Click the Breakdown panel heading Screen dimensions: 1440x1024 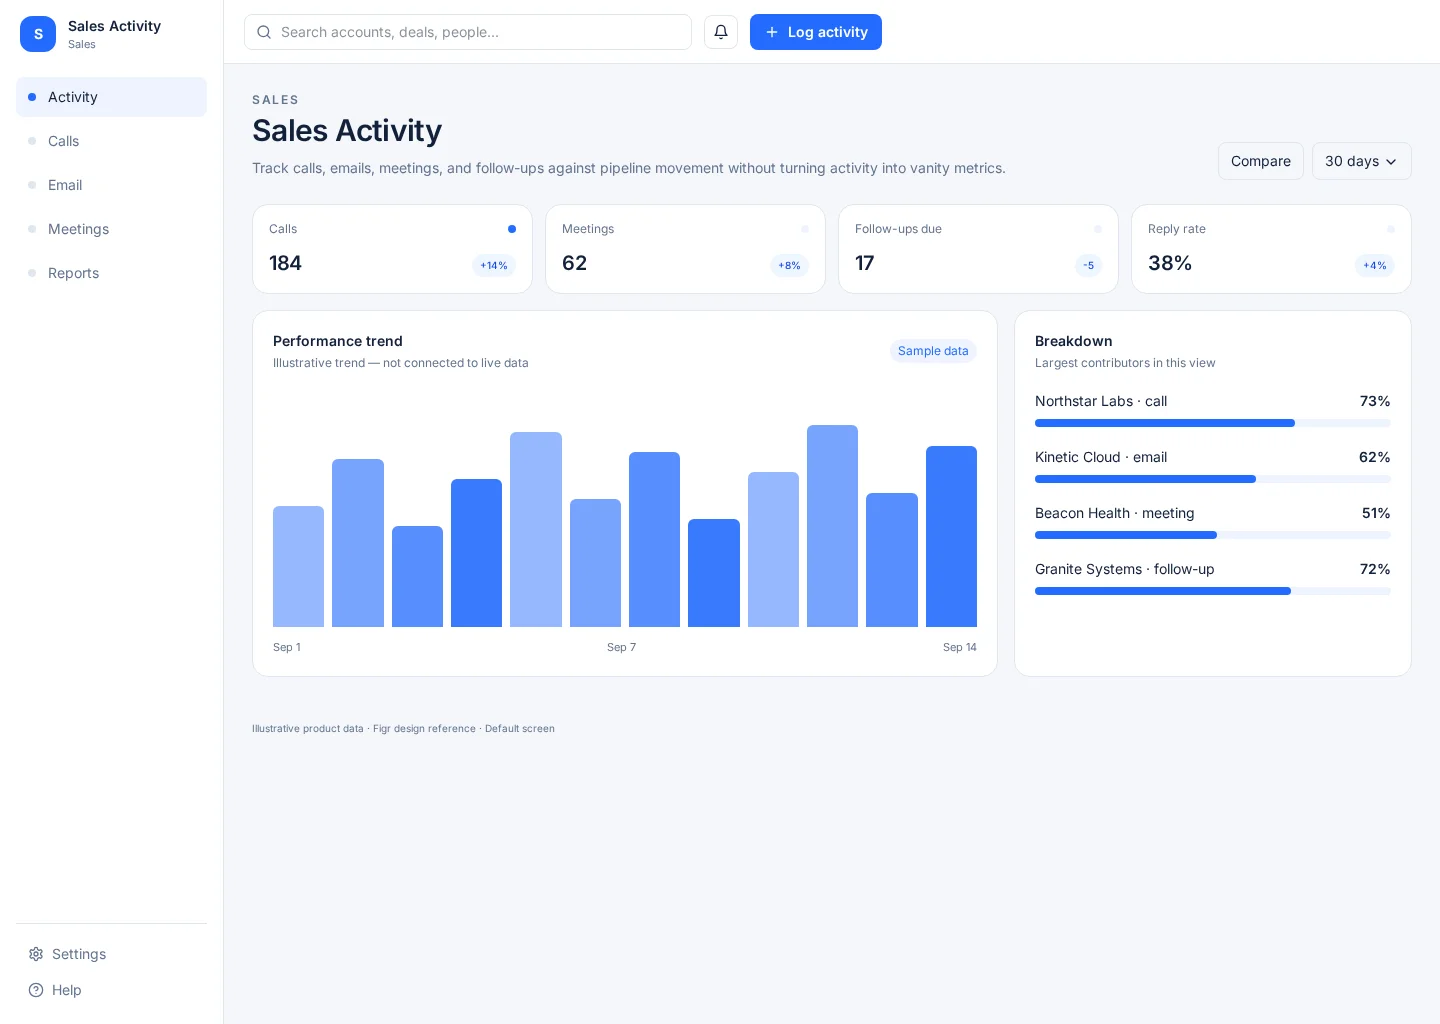click(1074, 341)
